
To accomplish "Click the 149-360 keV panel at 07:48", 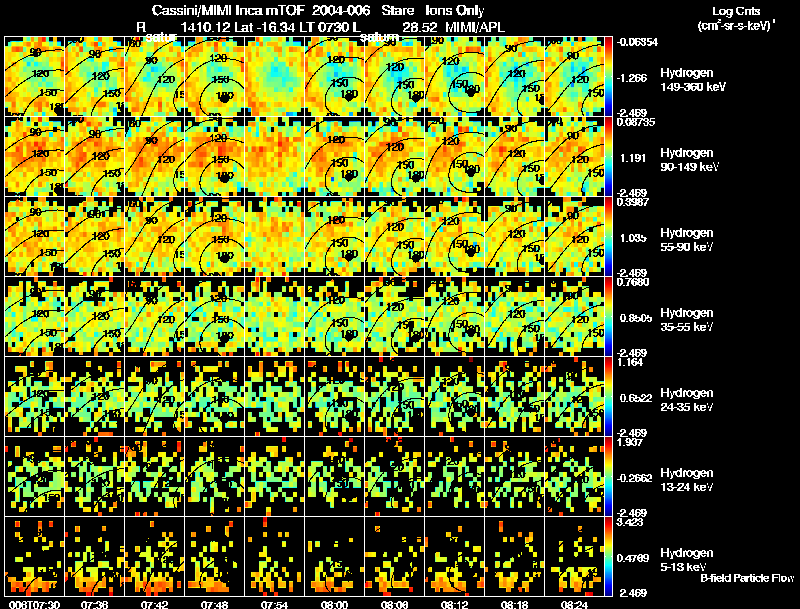I will [215, 77].
